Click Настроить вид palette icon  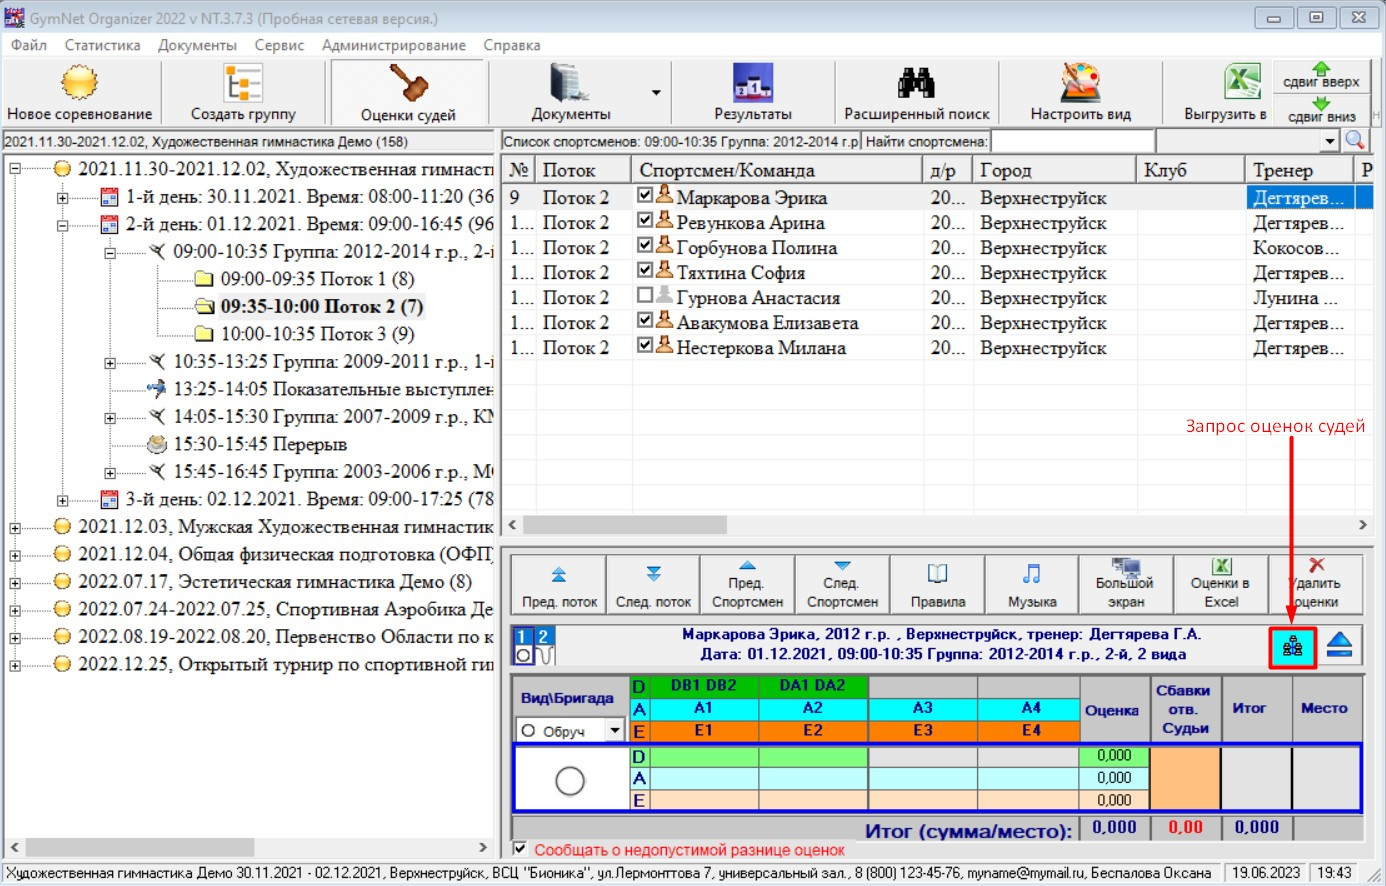(x=1080, y=84)
